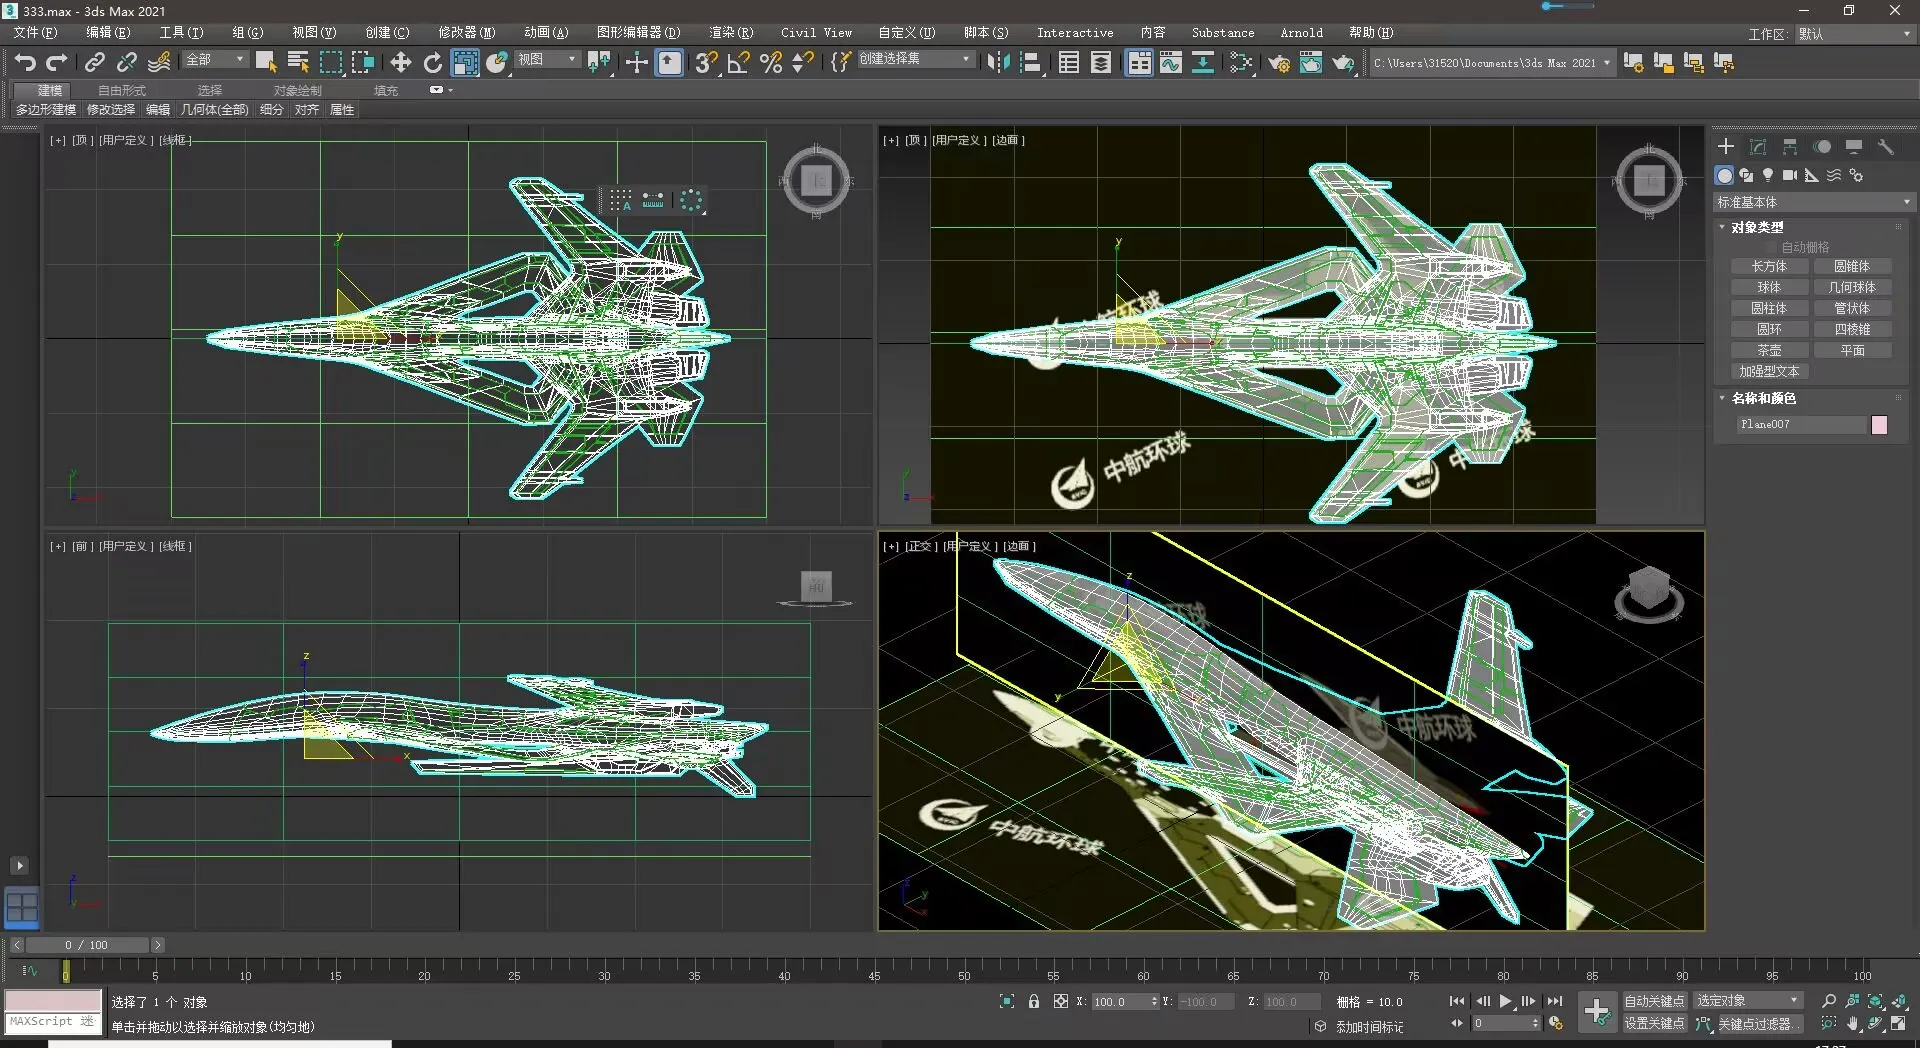Select the Link objects tool
The image size is (1920, 1048).
click(95, 63)
